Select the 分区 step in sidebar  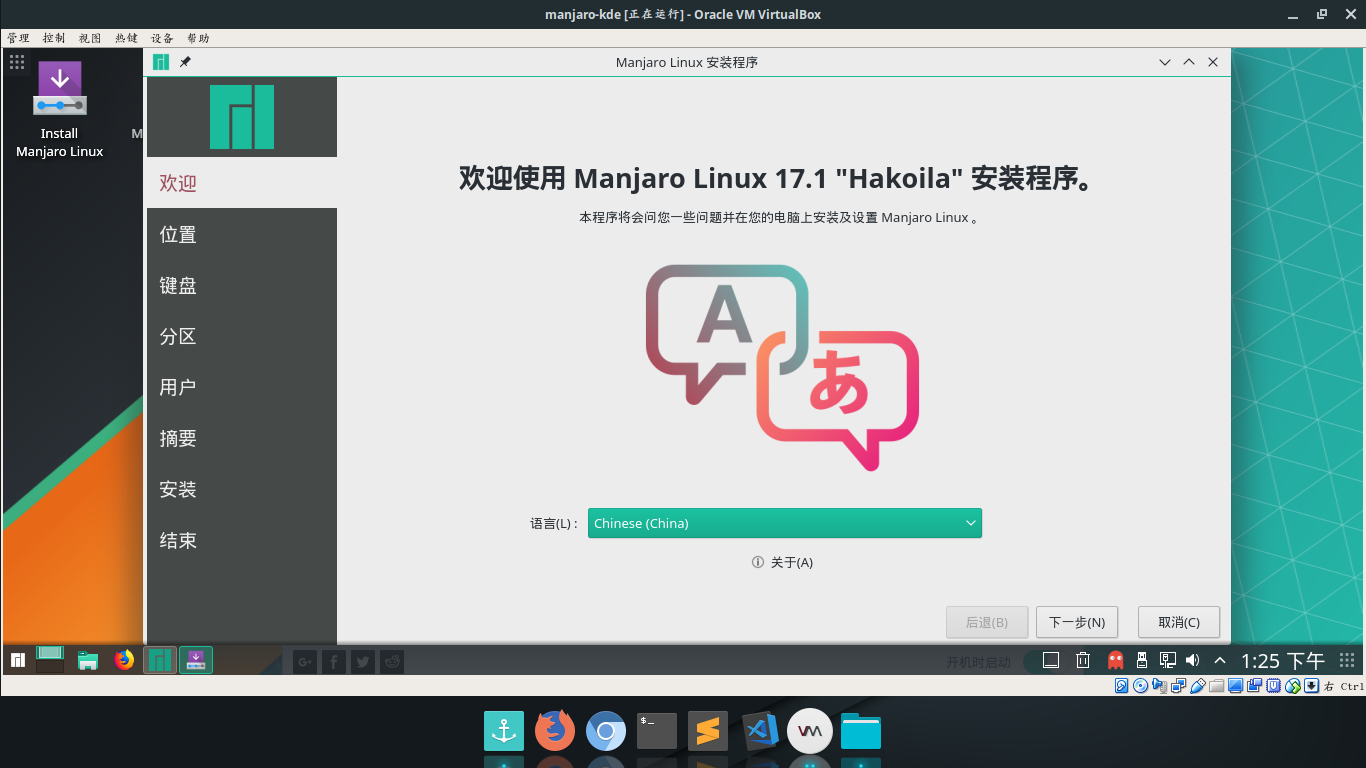(242, 336)
